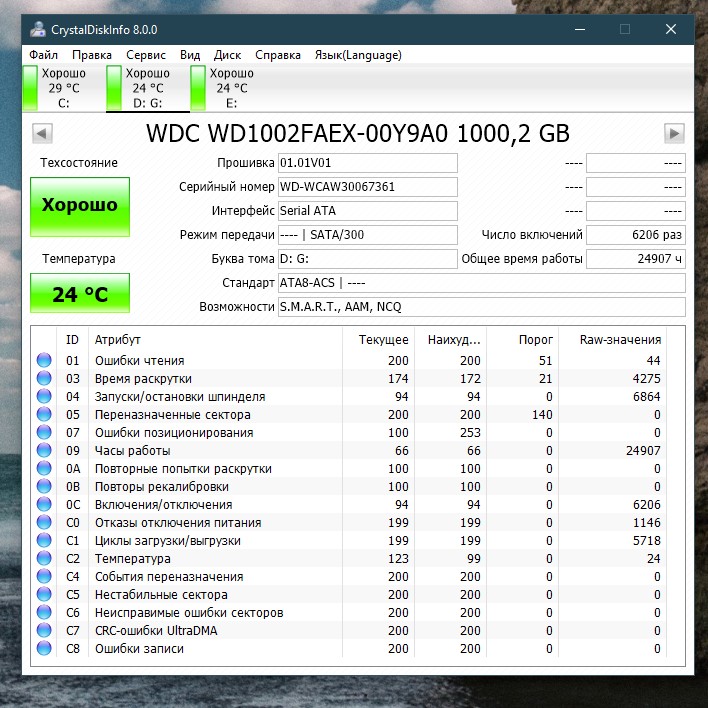
Task: Open the Файл menu
Action: 43,55
